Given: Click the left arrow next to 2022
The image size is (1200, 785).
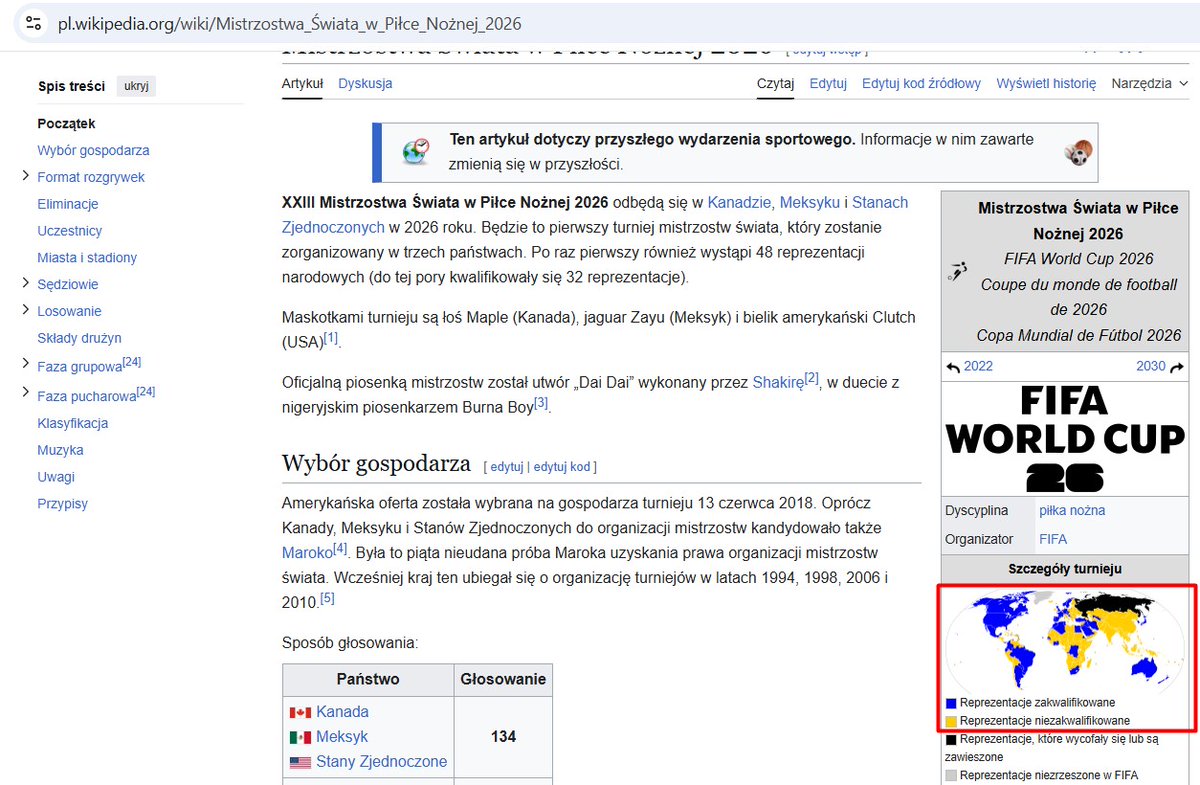Looking at the screenshot, I should [953, 367].
